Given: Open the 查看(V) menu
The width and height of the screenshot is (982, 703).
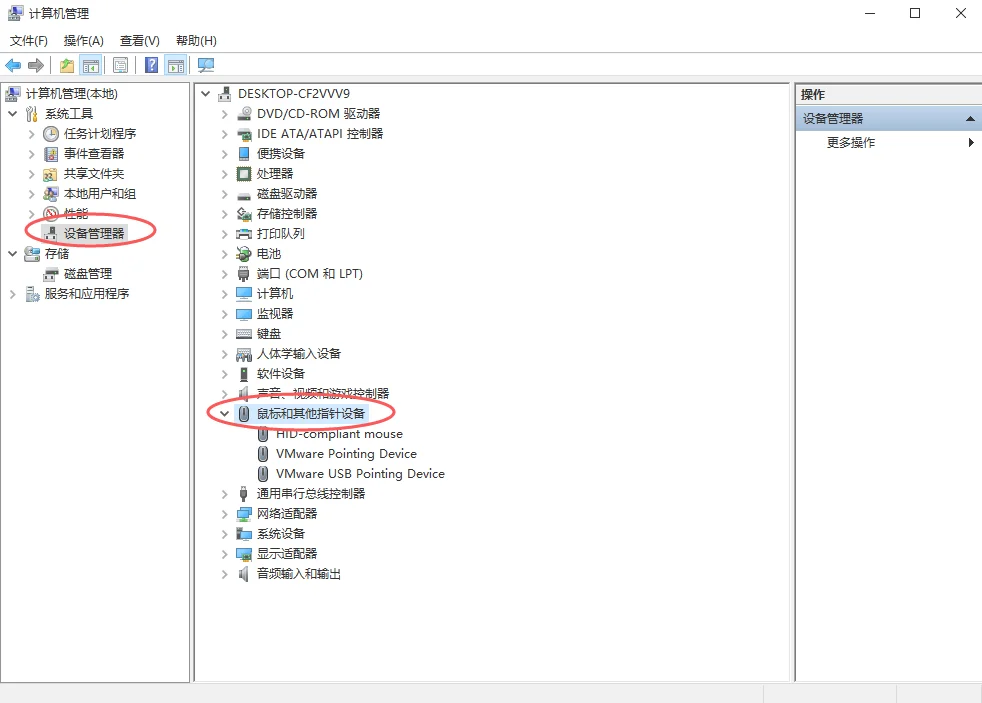Looking at the screenshot, I should [140, 41].
